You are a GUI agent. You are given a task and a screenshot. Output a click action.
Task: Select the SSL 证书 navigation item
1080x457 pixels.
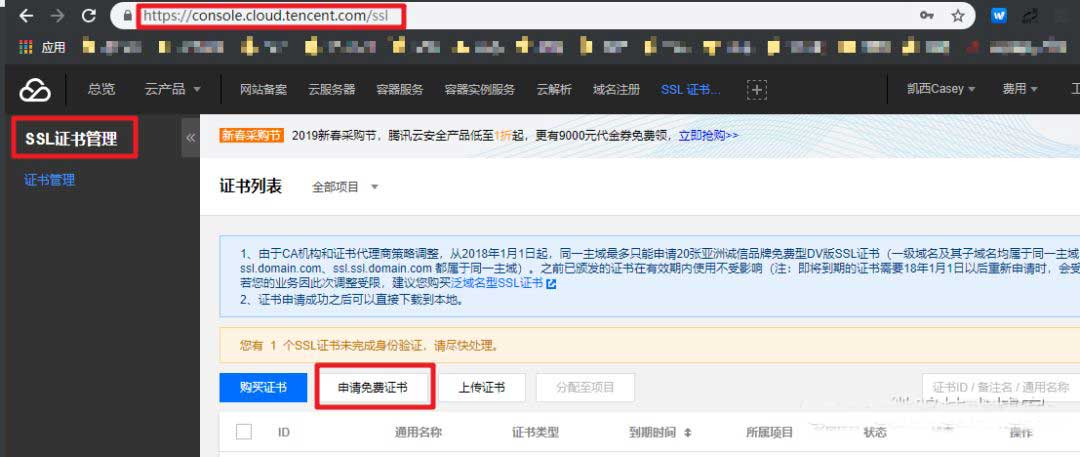691,90
